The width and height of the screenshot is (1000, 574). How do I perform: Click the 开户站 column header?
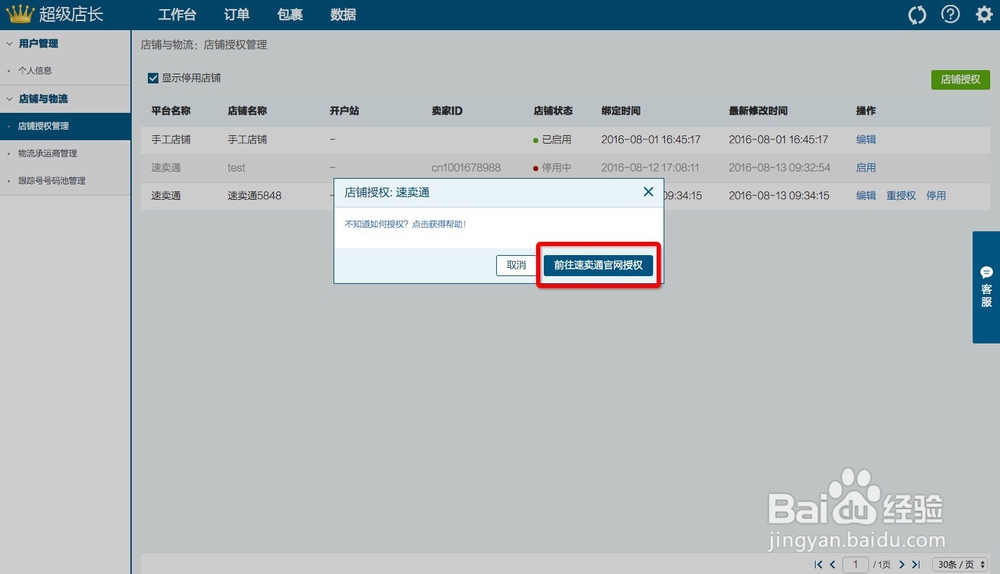click(344, 110)
